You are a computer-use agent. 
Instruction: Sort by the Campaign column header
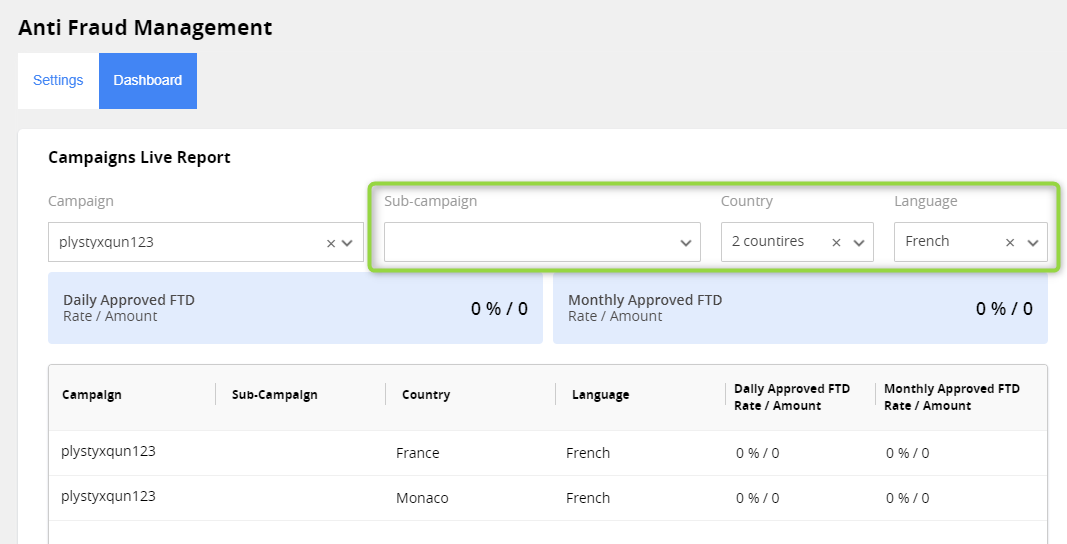click(92, 395)
